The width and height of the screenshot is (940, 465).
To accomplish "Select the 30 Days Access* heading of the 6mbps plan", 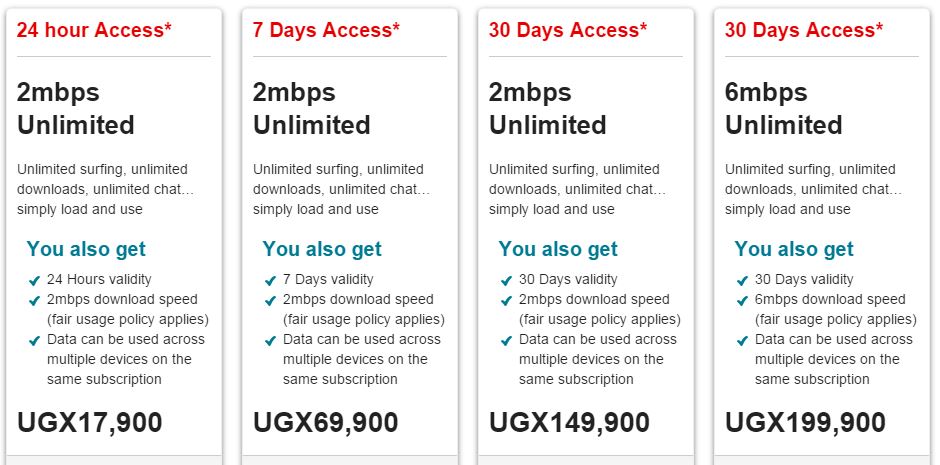I will coord(803,30).
